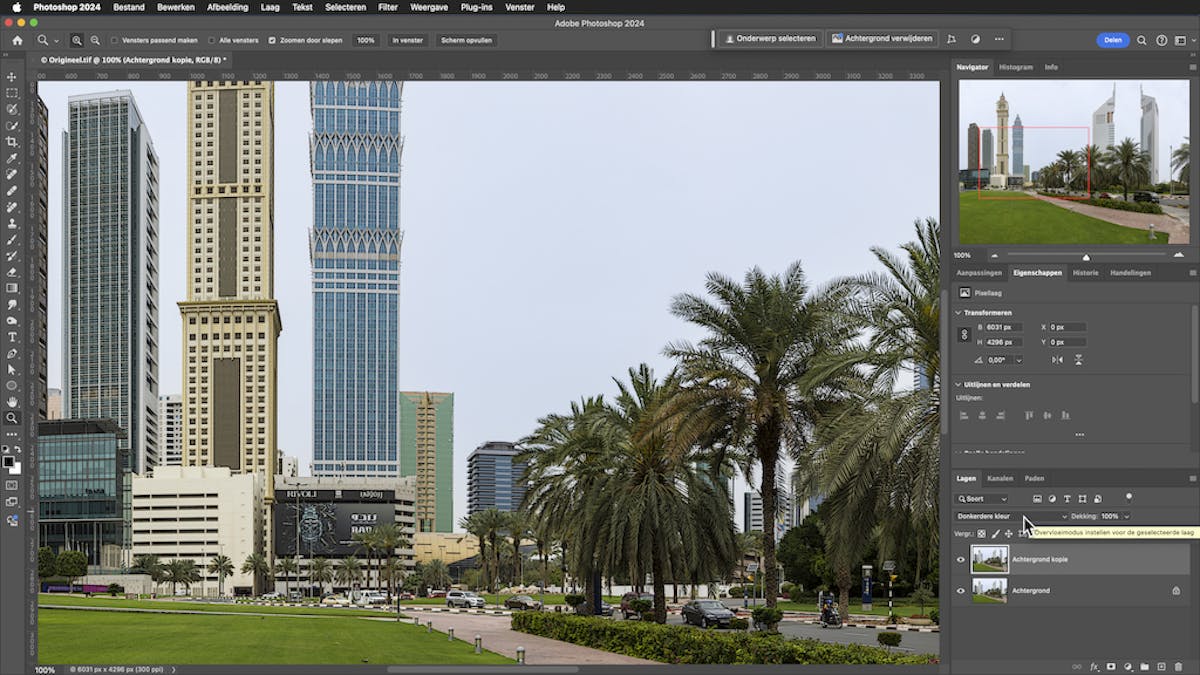This screenshot has height=675, width=1200.
Task: Click 'Achtergrond verwijderen' button
Action: coord(882,38)
